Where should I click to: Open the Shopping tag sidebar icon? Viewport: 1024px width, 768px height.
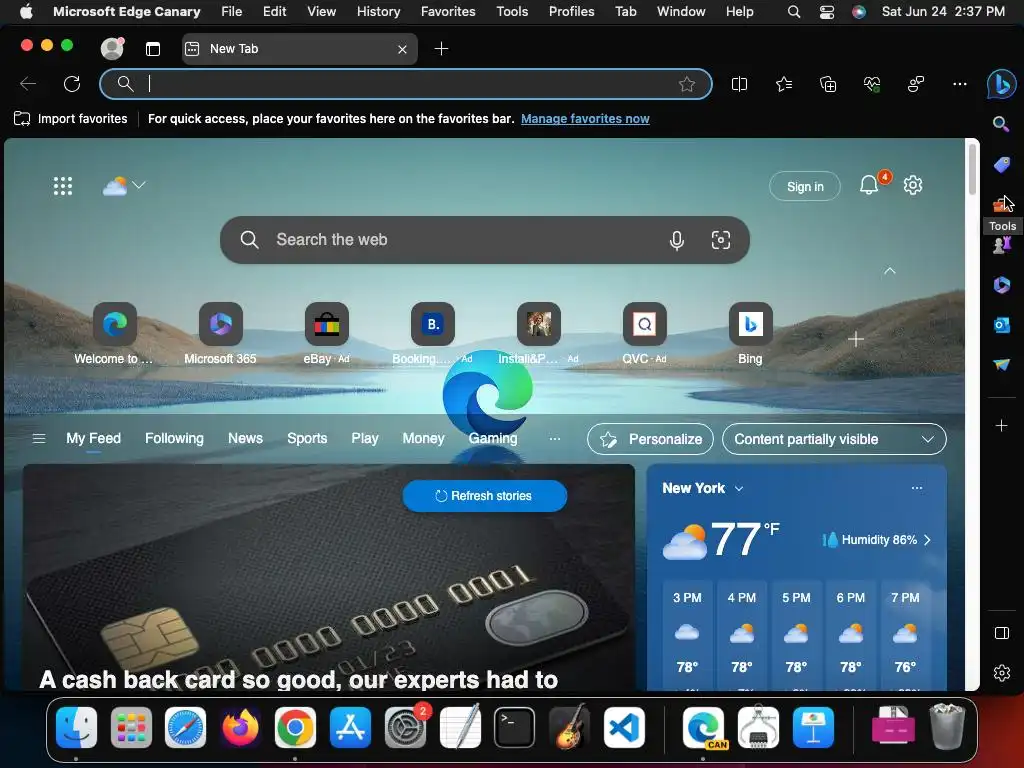pos(1001,165)
